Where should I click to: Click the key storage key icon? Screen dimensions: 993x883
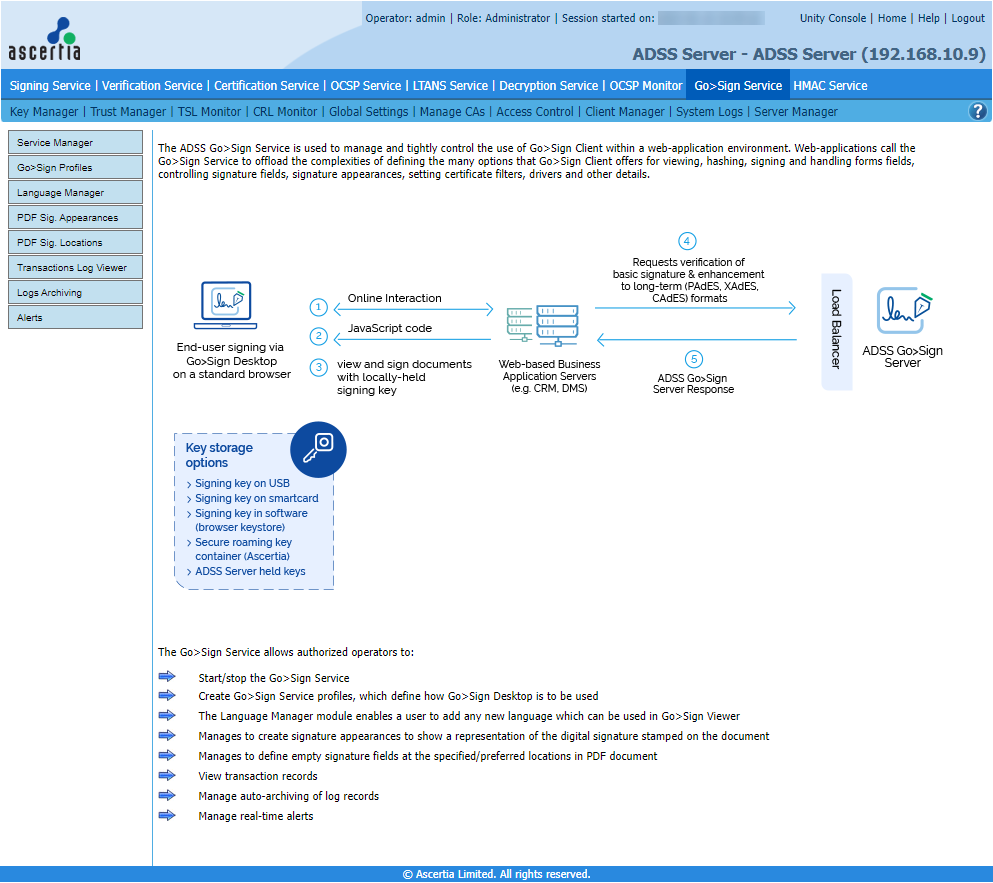click(x=318, y=449)
